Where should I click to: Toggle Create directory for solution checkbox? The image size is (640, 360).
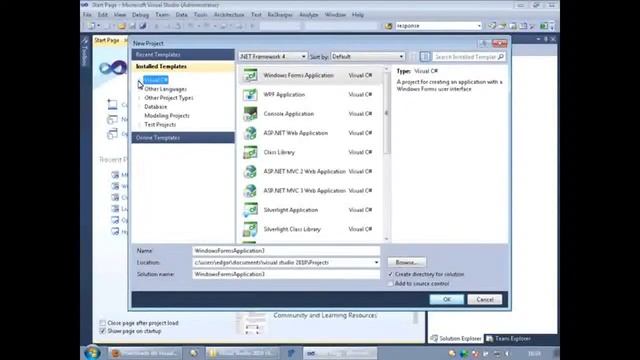391,274
